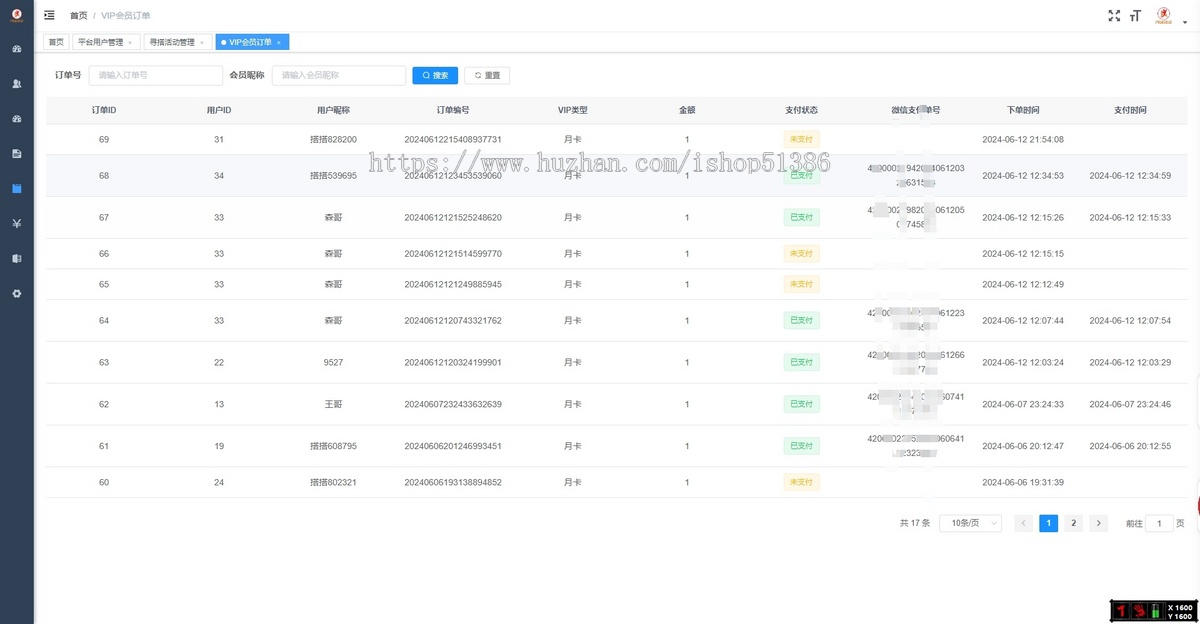Click nickname 搭搭608795 in the table

[x=333, y=446]
